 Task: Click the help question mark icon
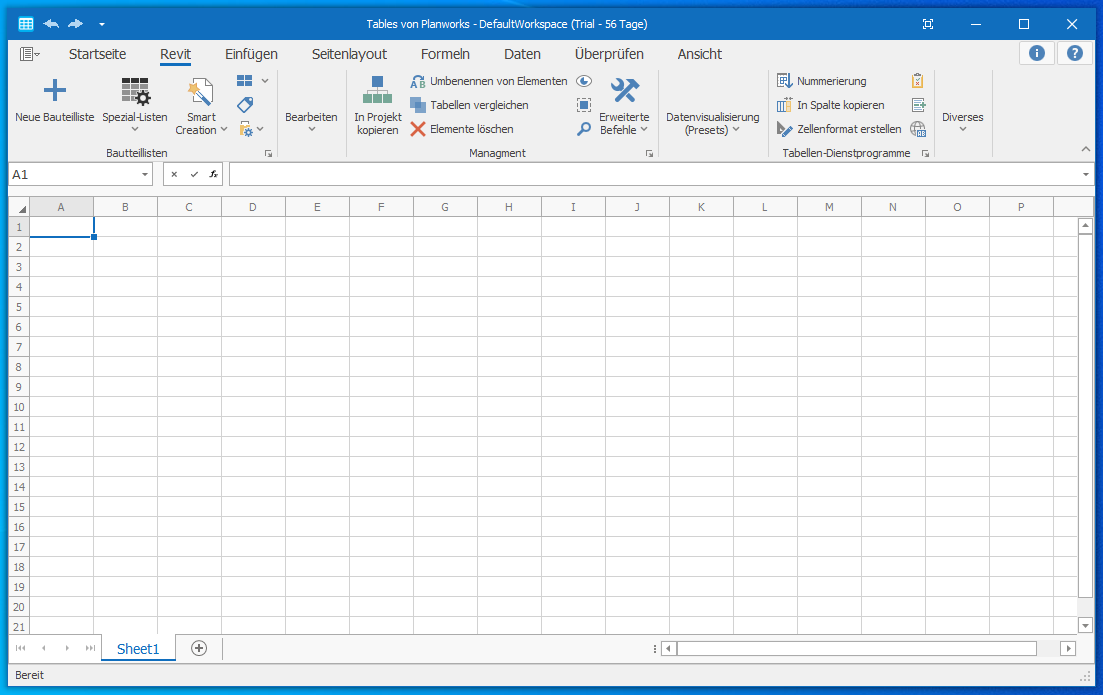1075,54
